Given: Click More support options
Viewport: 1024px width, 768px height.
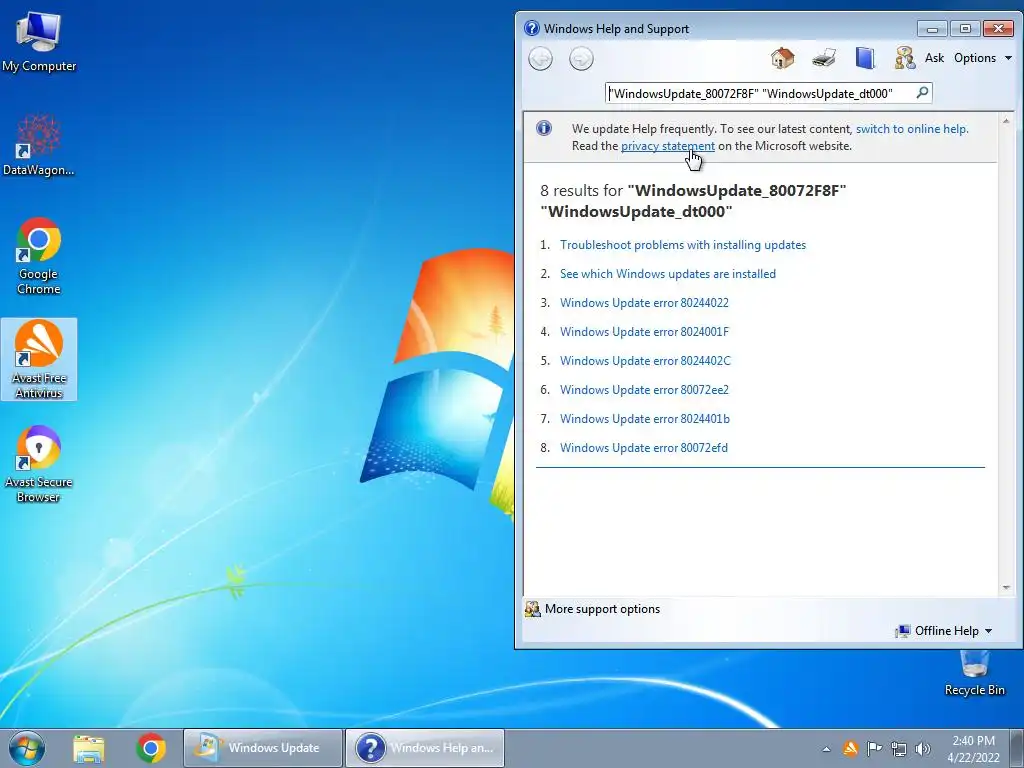Looking at the screenshot, I should (592, 609).
